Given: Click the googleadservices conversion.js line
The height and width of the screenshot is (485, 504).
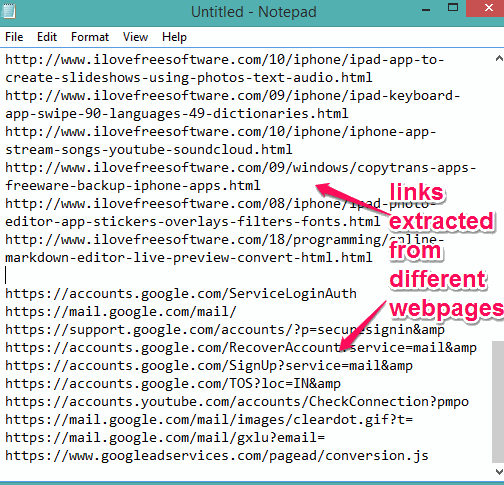Looking at the screenshot, I should (x=217, y=456).
